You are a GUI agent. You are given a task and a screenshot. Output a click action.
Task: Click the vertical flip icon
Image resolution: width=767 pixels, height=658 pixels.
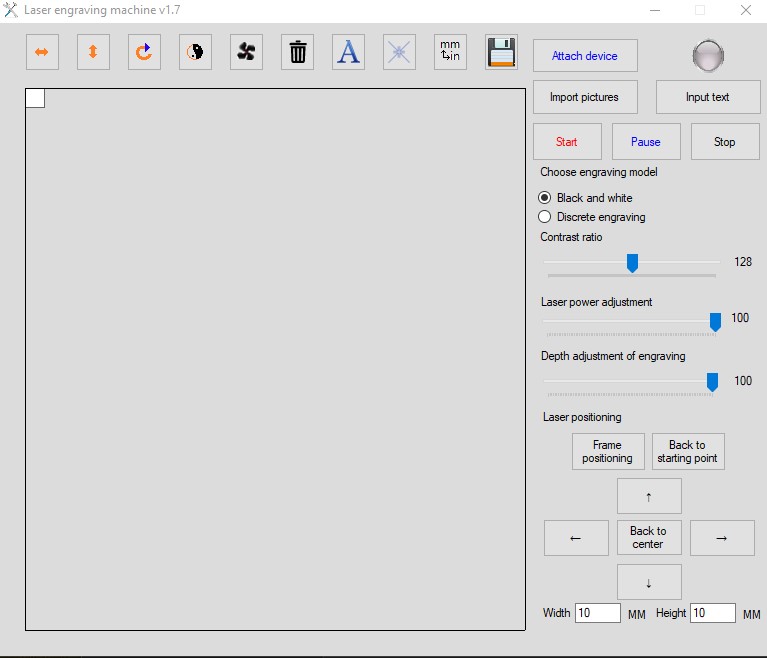point(93,52)
